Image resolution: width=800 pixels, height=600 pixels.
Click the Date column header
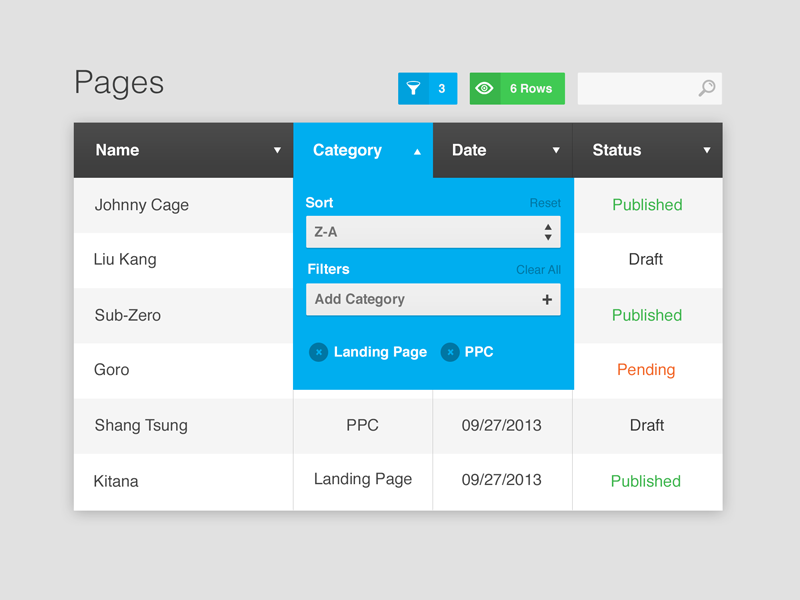pos(469,150)
